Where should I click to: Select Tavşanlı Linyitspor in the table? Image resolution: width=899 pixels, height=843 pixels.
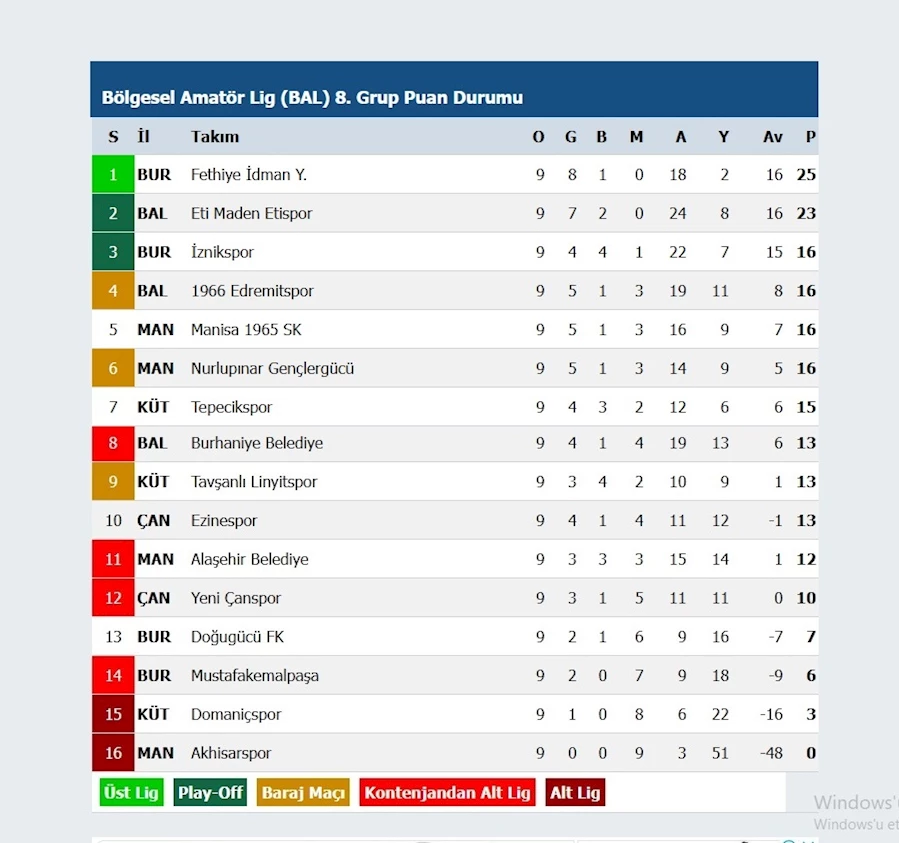253,482
